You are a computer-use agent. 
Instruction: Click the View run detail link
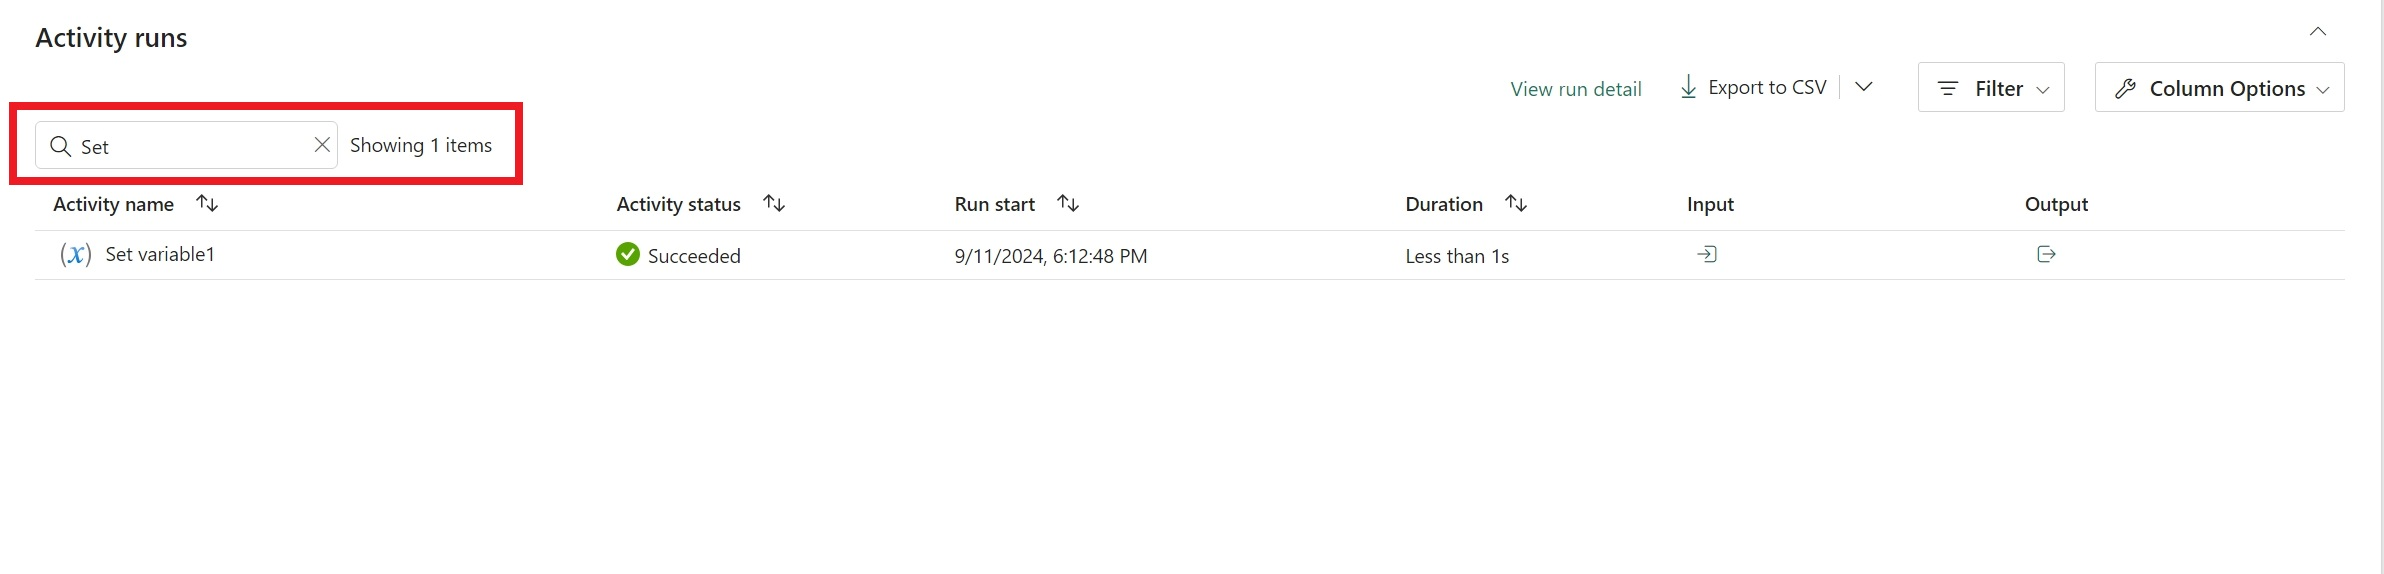point(1576,89)
